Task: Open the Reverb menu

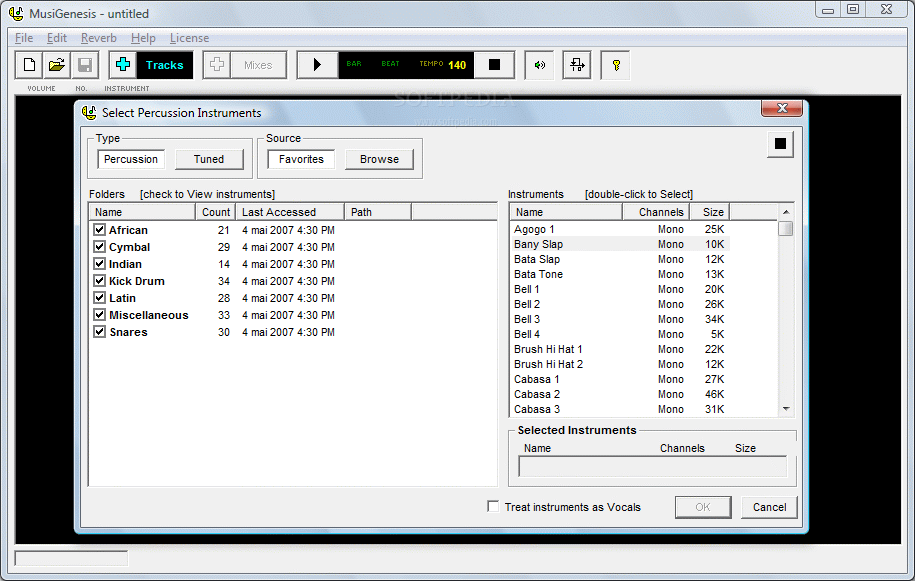Action: click(99, 38)
